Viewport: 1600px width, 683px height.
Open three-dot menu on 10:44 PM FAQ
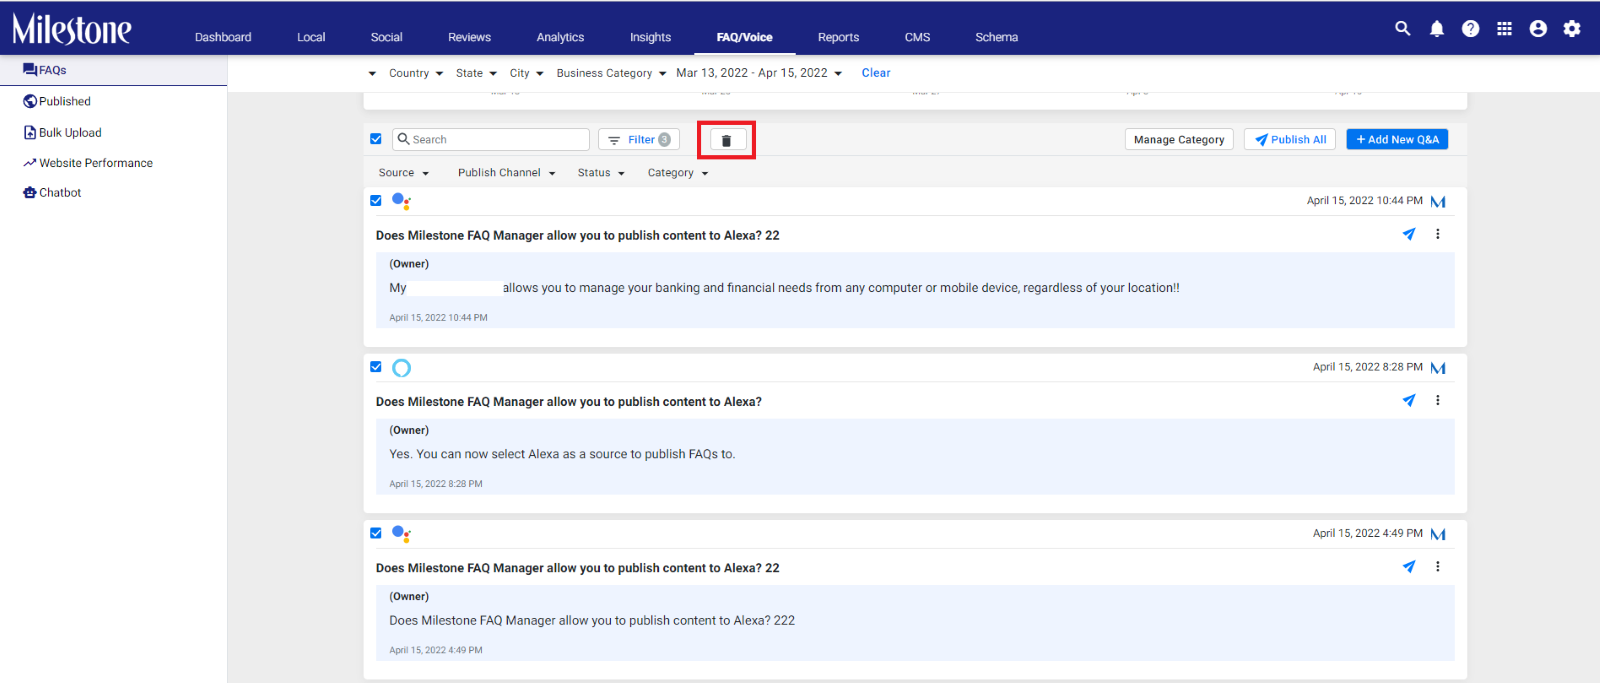[x=1438, y=234]
